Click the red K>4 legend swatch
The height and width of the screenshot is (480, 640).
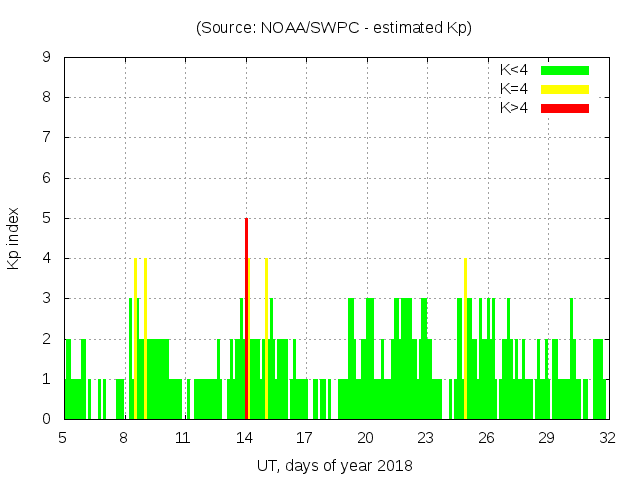coord(565,107)
